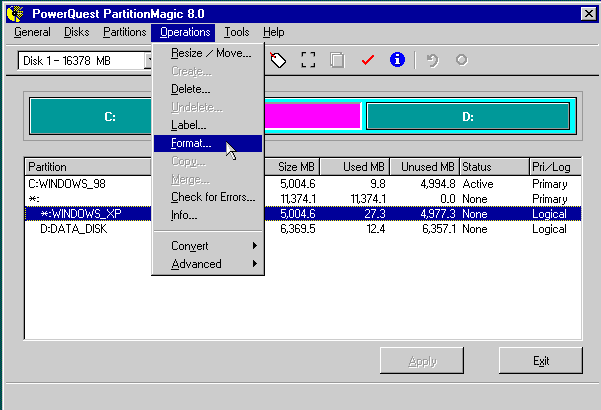The width and height of the screenshot is (601, 410).
Task: Choose Label... from Operations menu
Action: tap(208, 125)
